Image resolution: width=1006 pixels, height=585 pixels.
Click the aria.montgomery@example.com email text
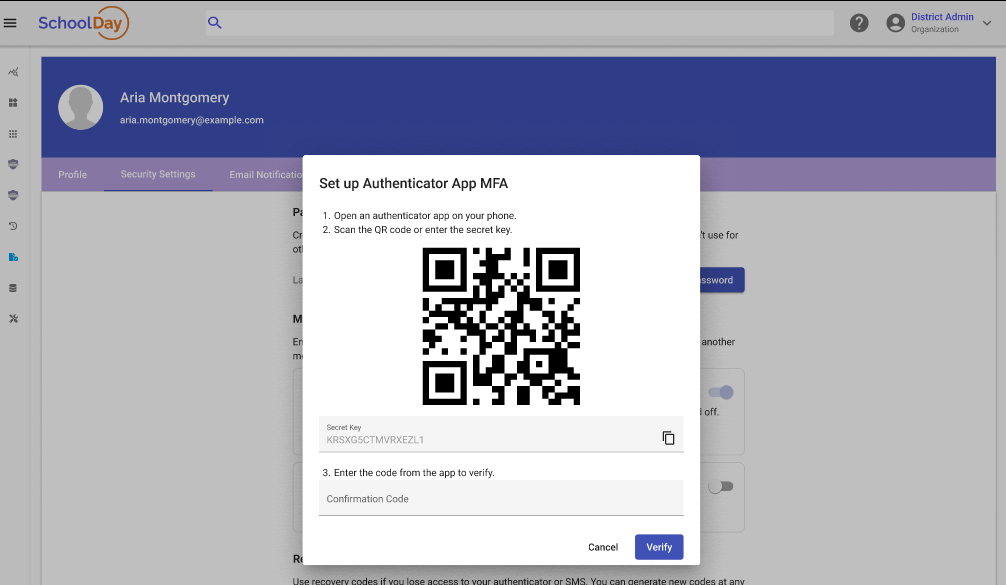pyautogui.click(x=191, y=120)
